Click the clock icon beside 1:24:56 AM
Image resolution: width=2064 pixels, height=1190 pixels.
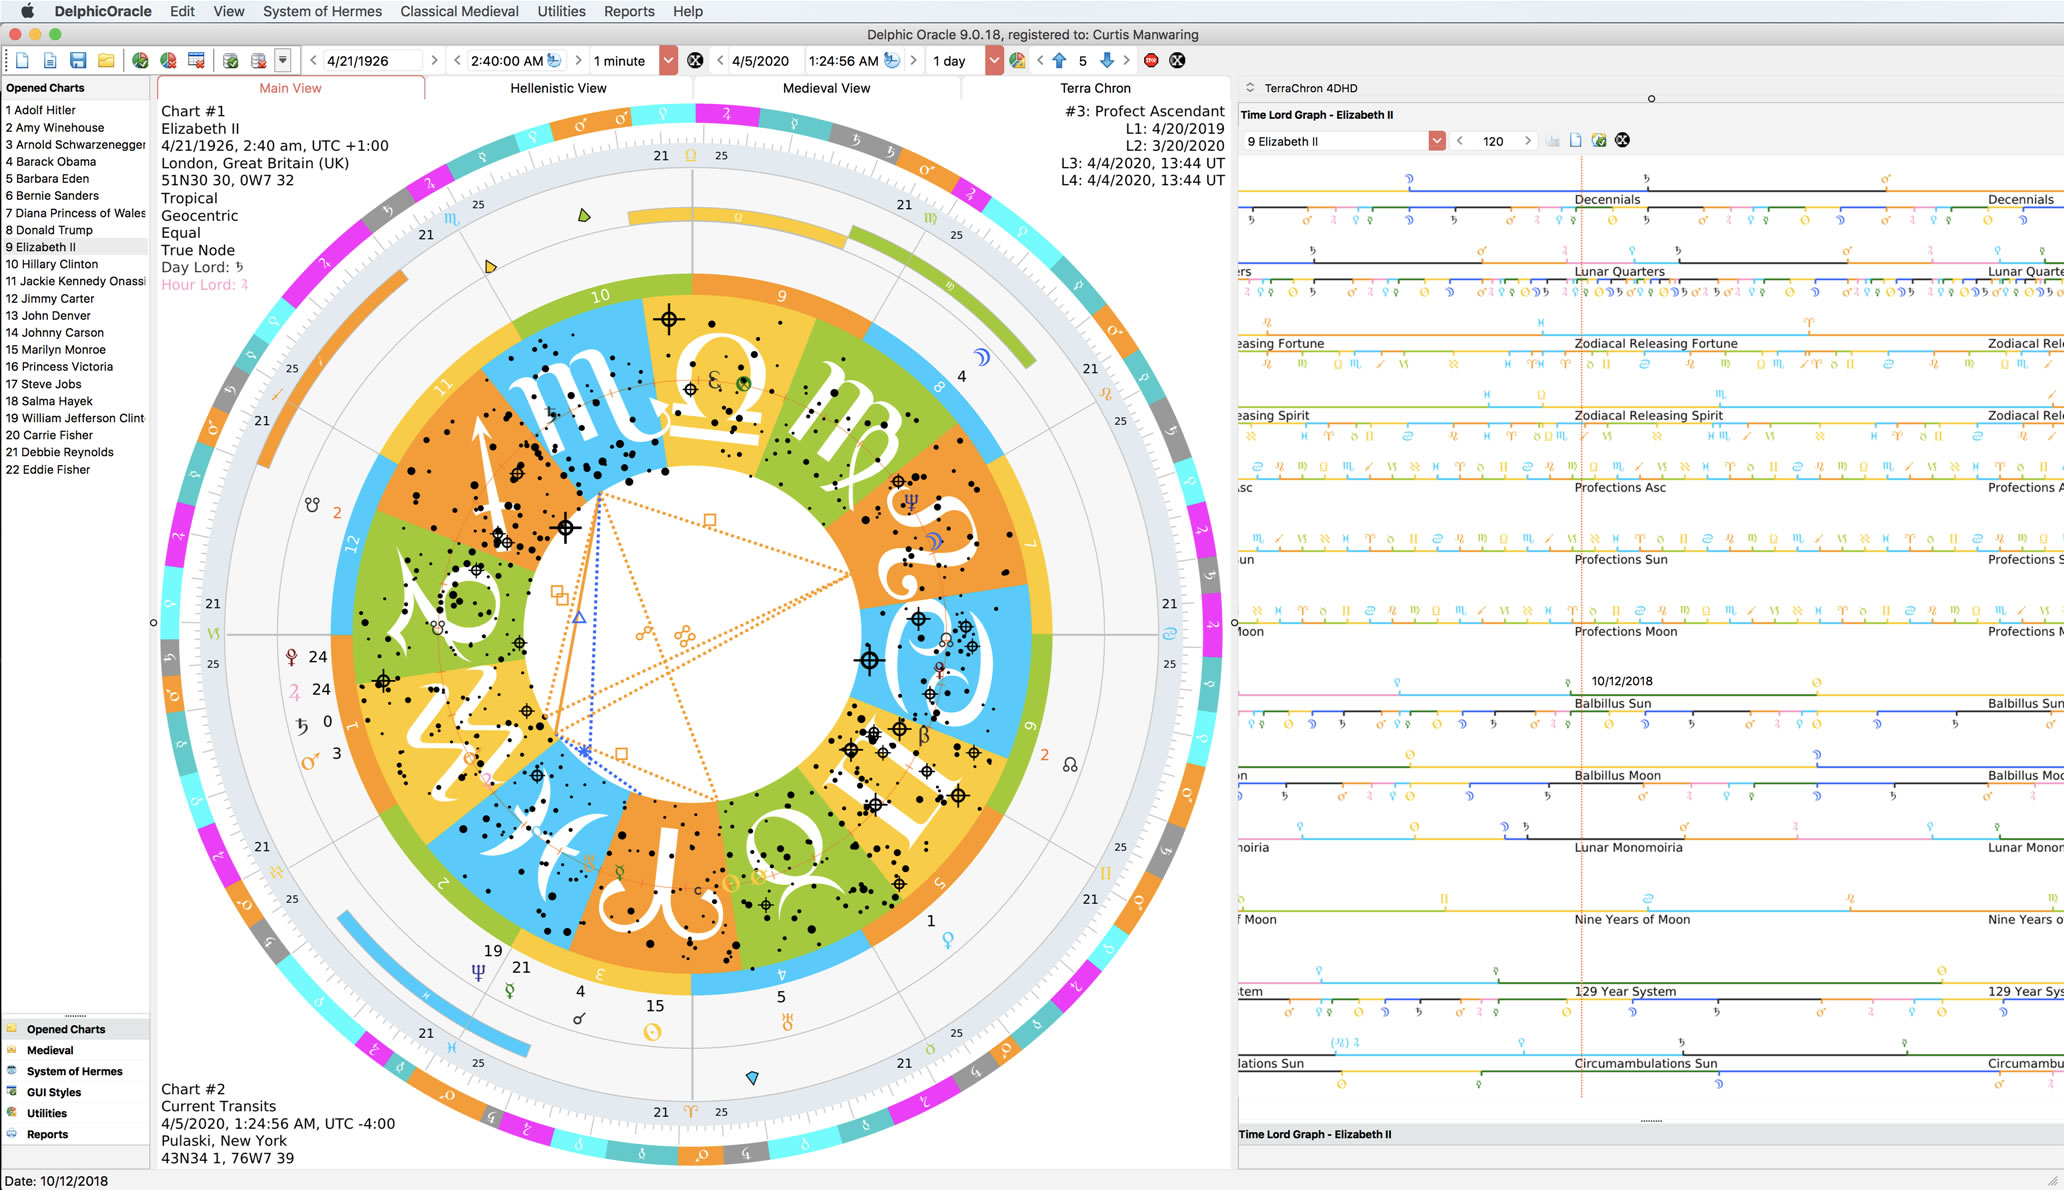point(892,61)
